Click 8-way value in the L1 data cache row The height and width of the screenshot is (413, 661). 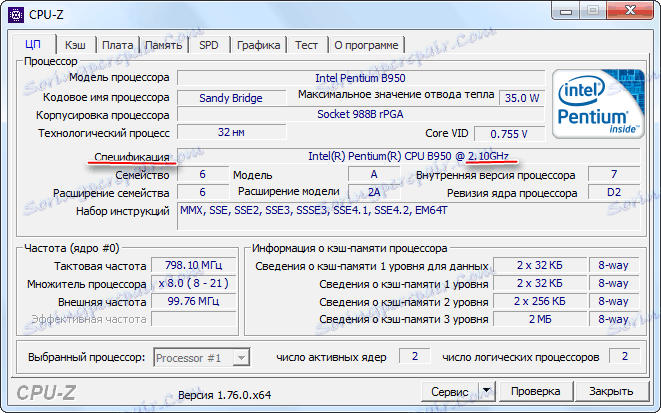pos(613,265)
